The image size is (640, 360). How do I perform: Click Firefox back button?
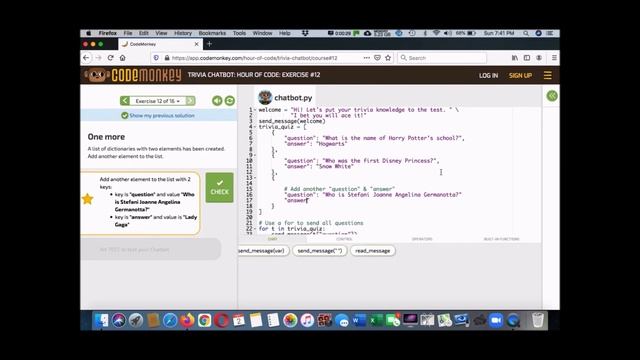pyautogui.click(x=86, y=58)
